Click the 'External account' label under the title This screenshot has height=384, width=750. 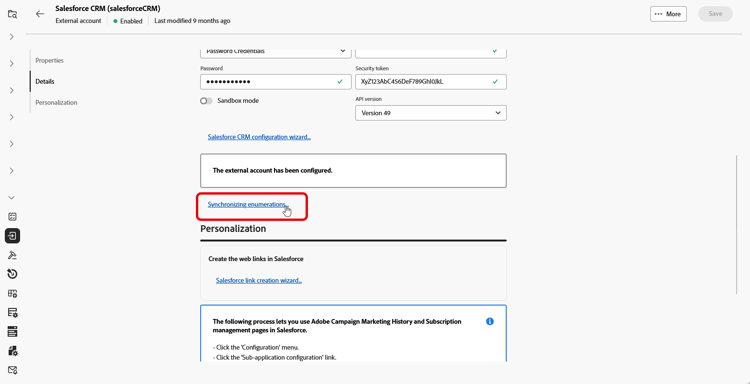tap(78, 21)
